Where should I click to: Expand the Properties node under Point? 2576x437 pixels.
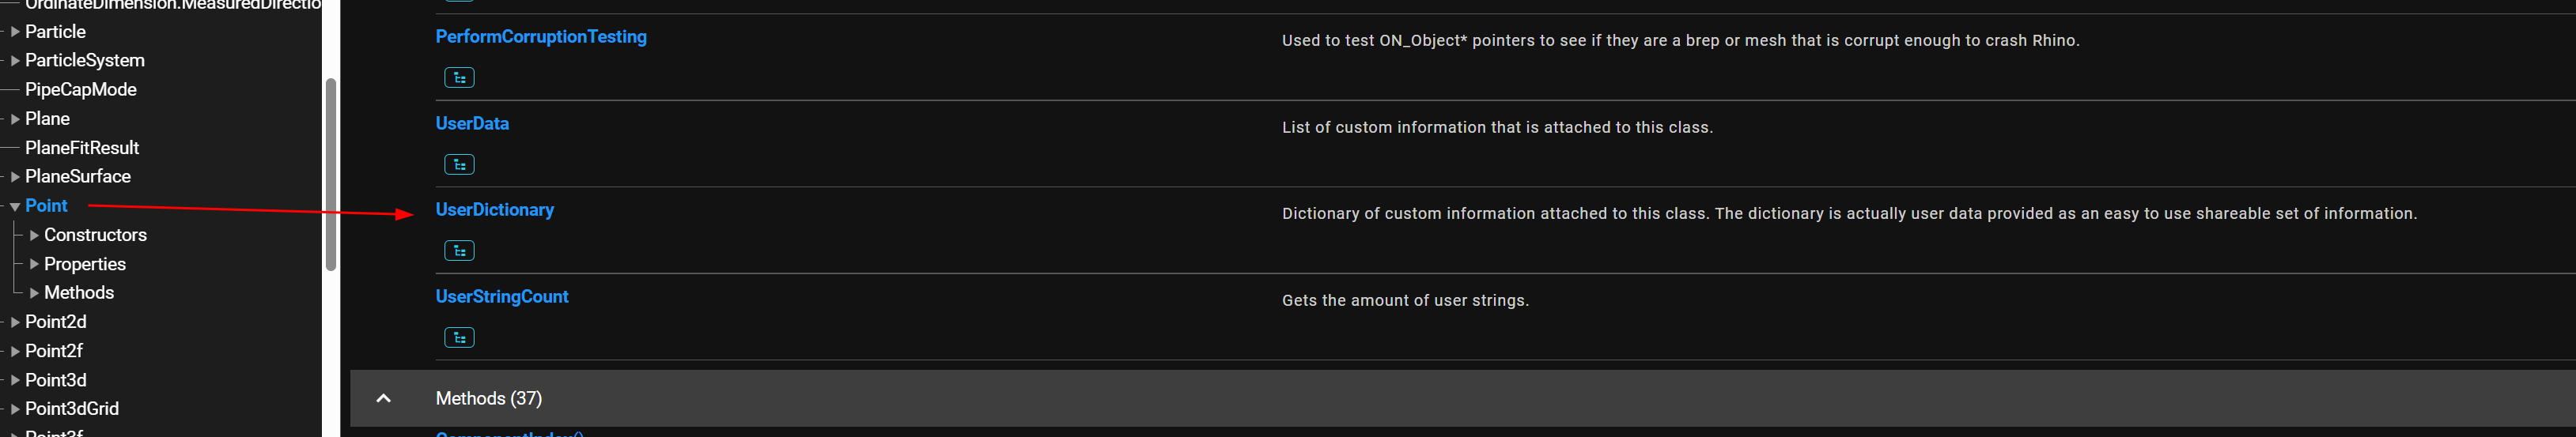click(x=34, y=264)
